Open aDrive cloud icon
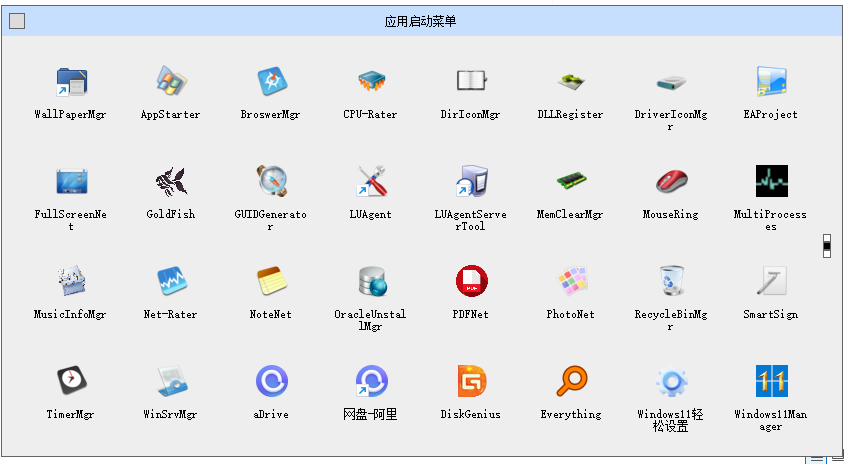 272,381
